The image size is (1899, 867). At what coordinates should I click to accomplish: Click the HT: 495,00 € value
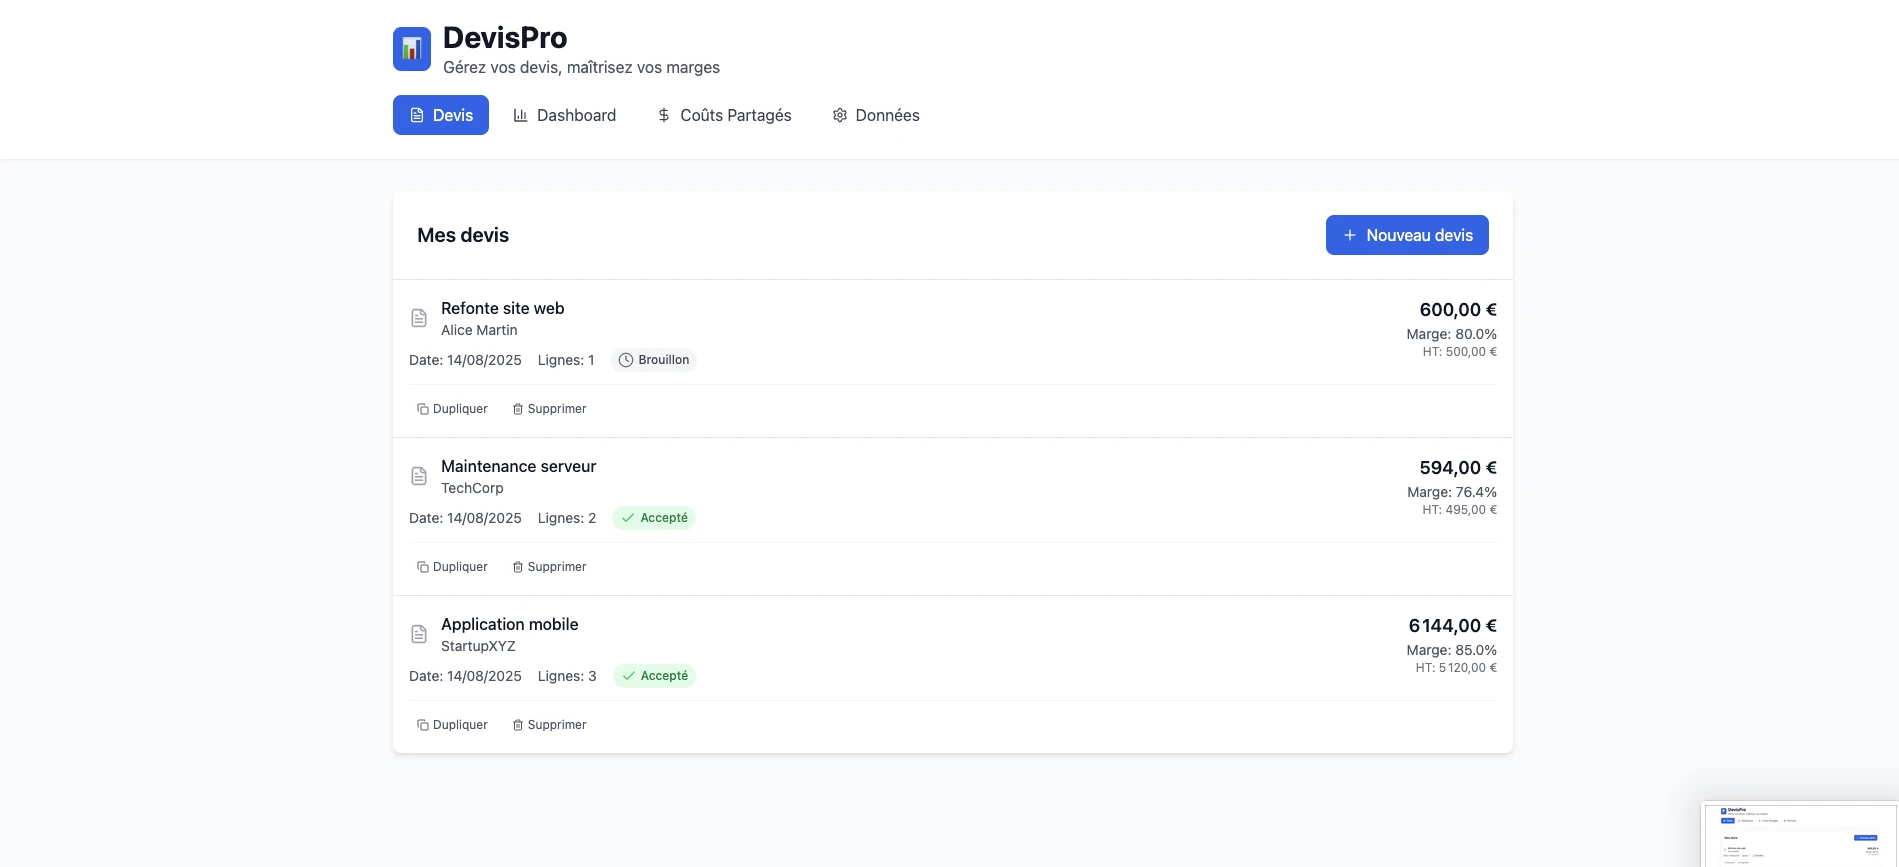click(x=1460, y=510)
